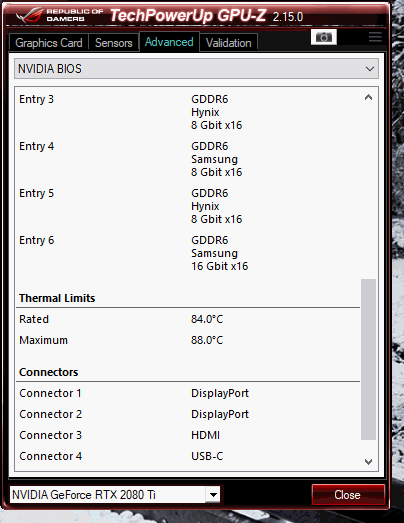Select the Entry 5 row label
Image resolution: width=404 pixels, height=523 pixels.
(x=36, y=193)
